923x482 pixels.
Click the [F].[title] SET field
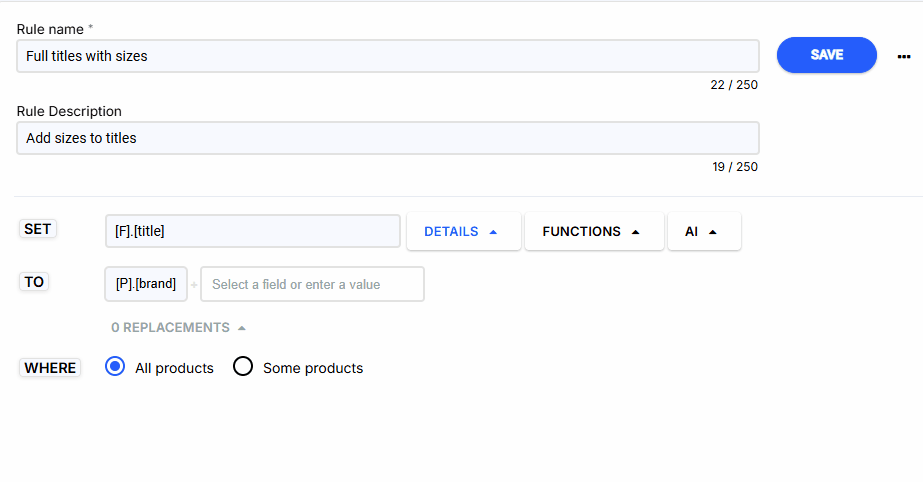[252, 231]
